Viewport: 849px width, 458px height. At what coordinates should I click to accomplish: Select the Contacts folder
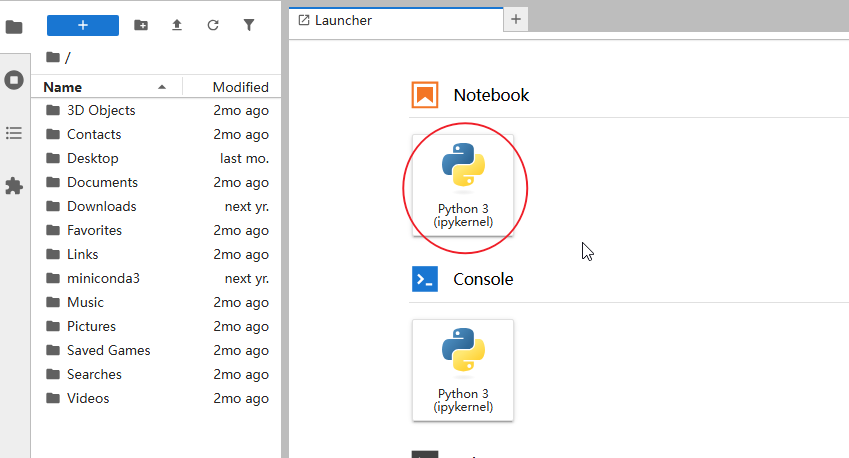point(156,134)
